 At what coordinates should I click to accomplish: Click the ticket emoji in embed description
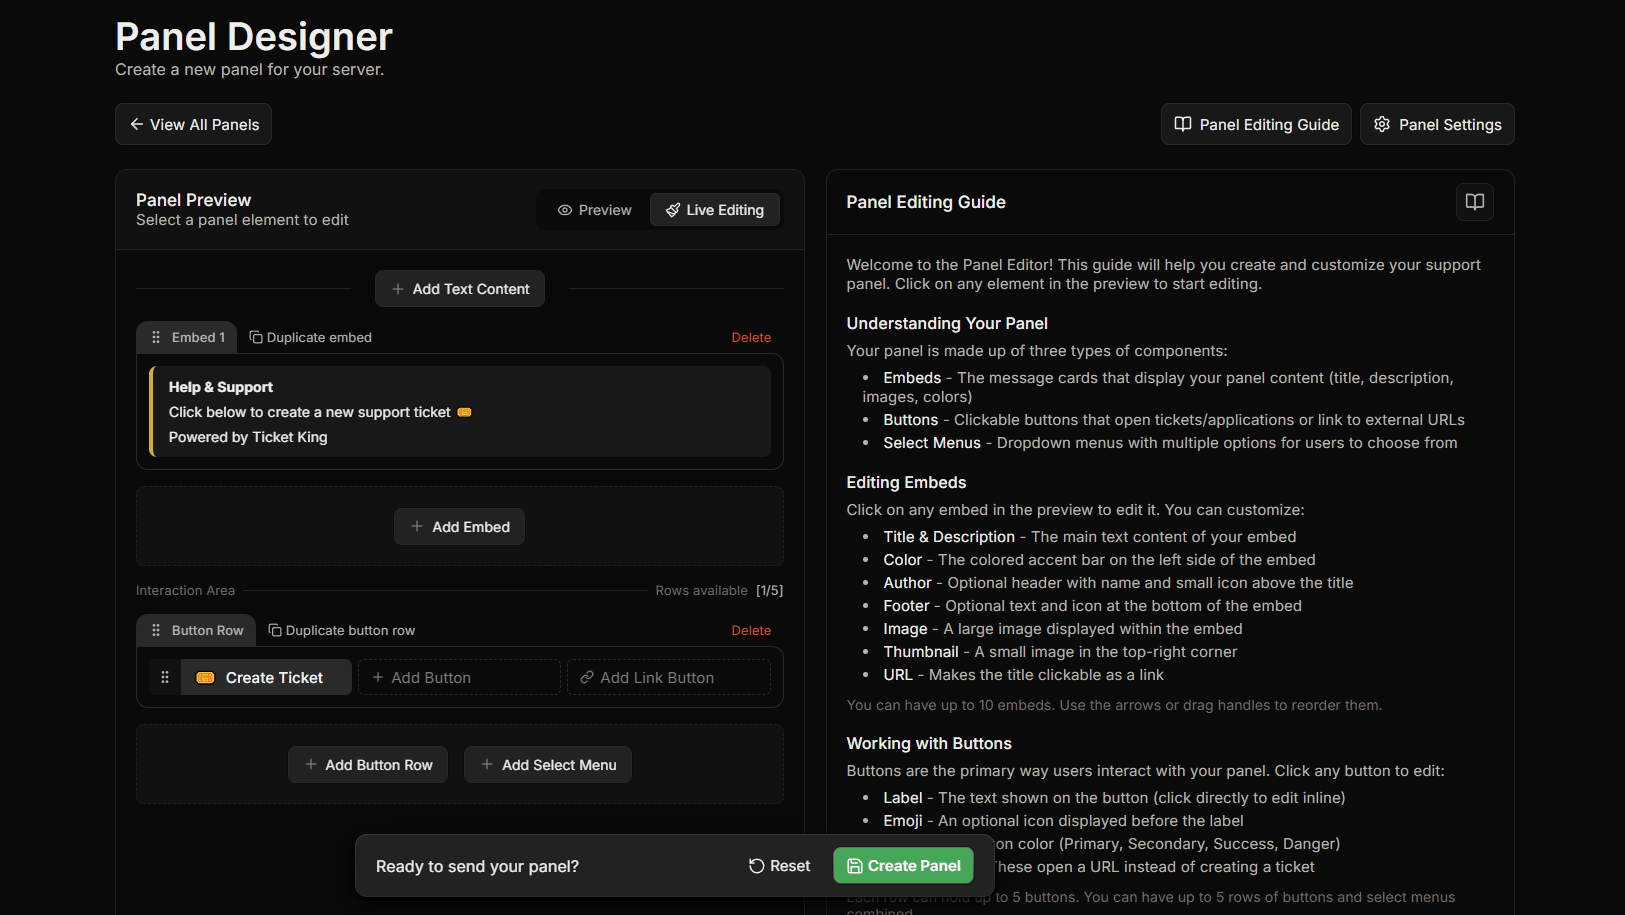(464, 412)
